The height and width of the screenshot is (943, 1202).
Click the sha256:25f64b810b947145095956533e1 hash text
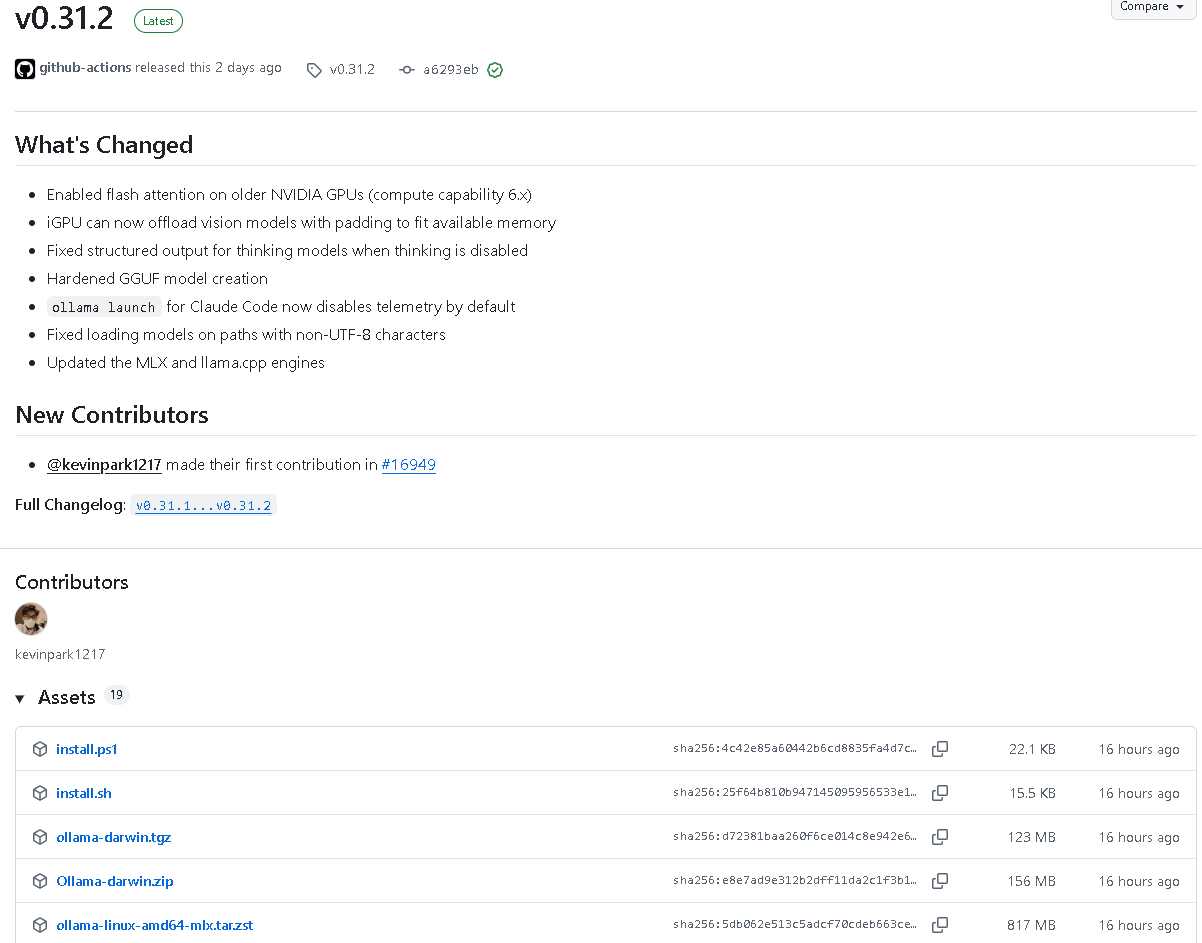tap(795, 793)
